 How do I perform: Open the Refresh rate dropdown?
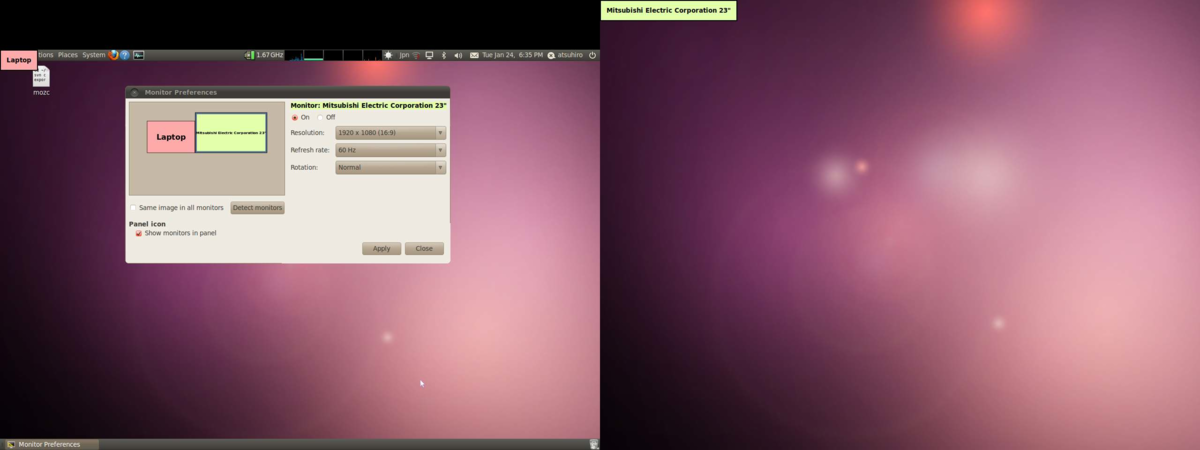tap(390, 150)
